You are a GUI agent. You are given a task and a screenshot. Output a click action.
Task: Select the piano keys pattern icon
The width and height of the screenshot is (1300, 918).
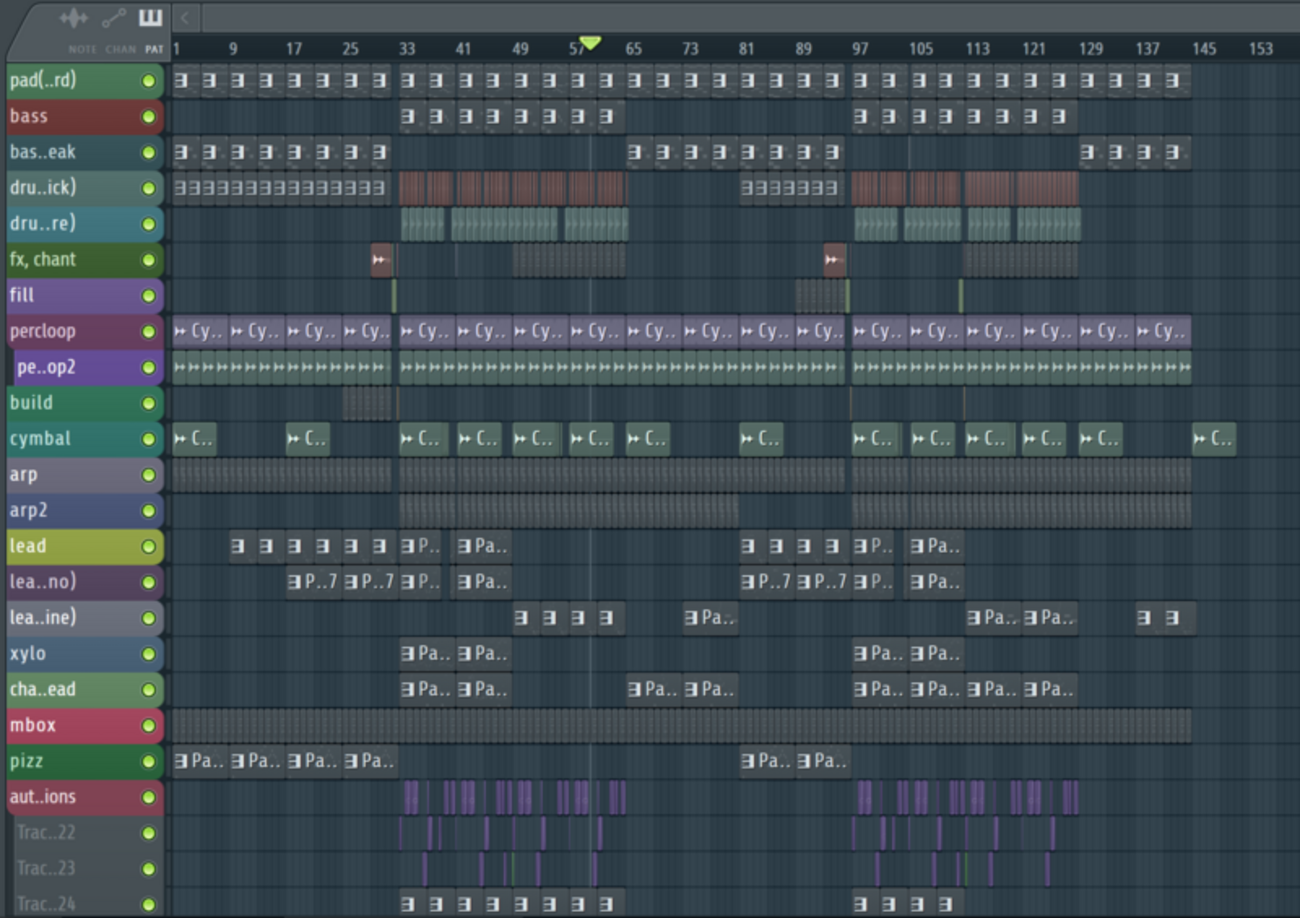pos(151,18)
